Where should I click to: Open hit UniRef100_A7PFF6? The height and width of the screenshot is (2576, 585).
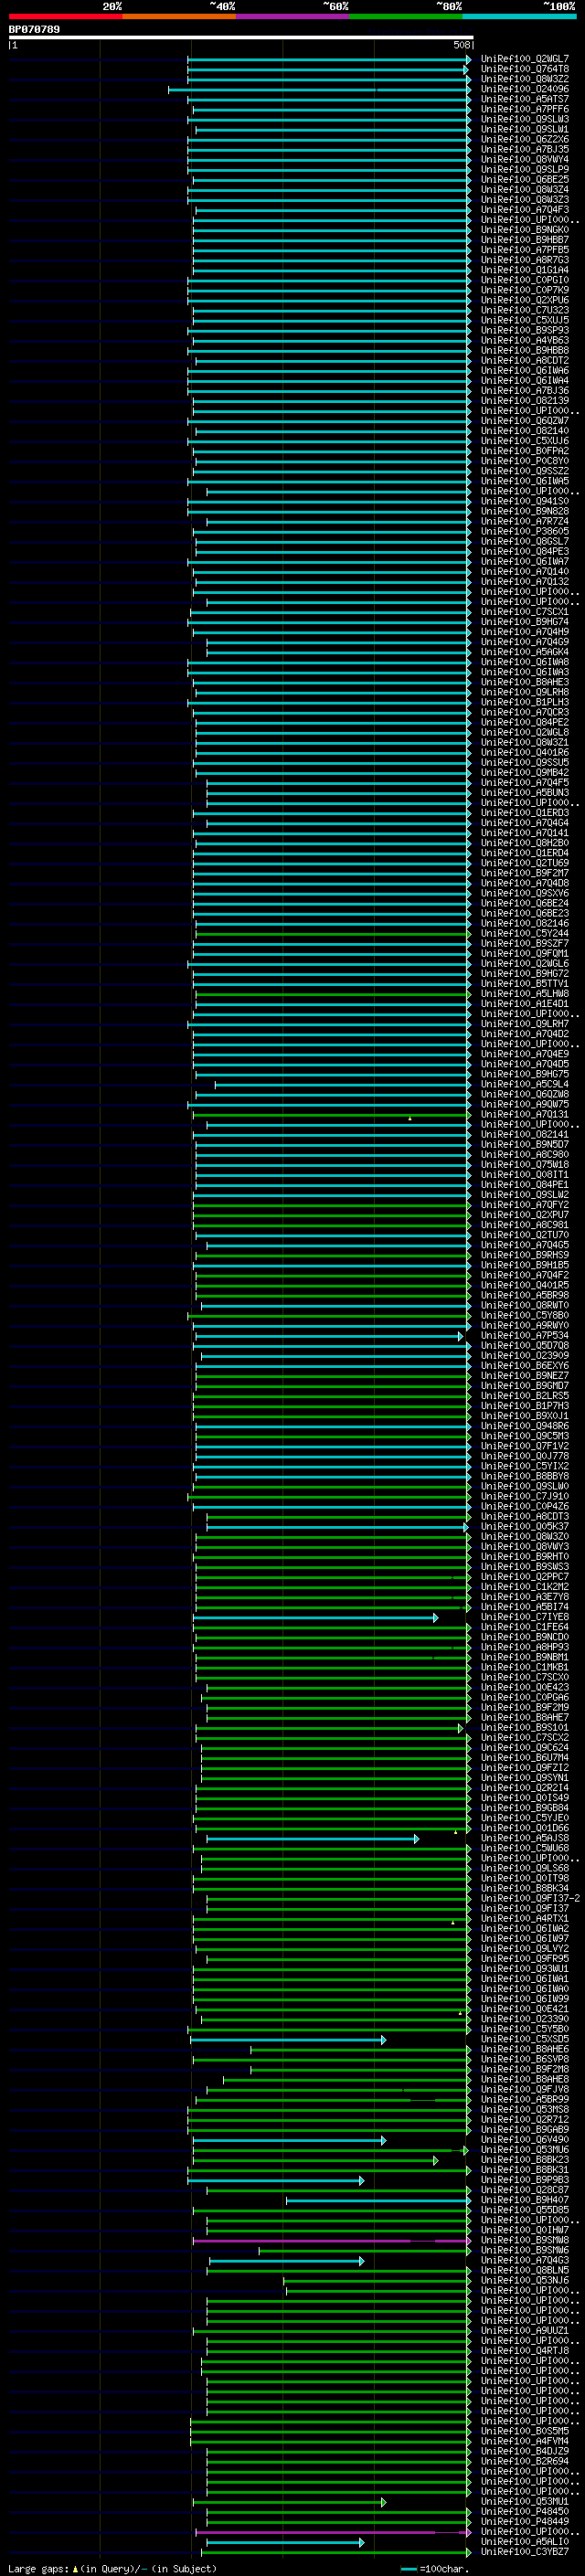coord(525,109)
